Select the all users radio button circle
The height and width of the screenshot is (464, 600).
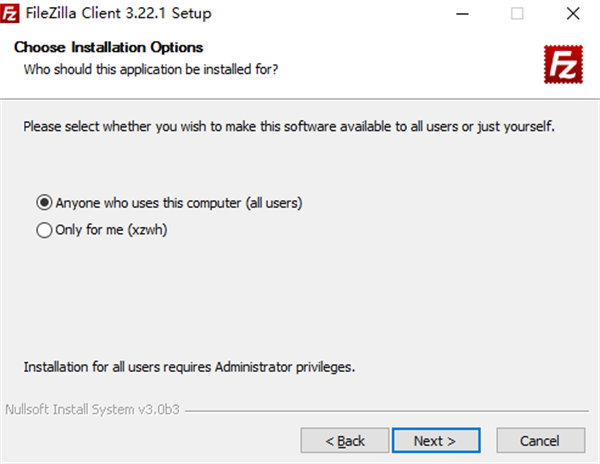(x=44, y=202)
